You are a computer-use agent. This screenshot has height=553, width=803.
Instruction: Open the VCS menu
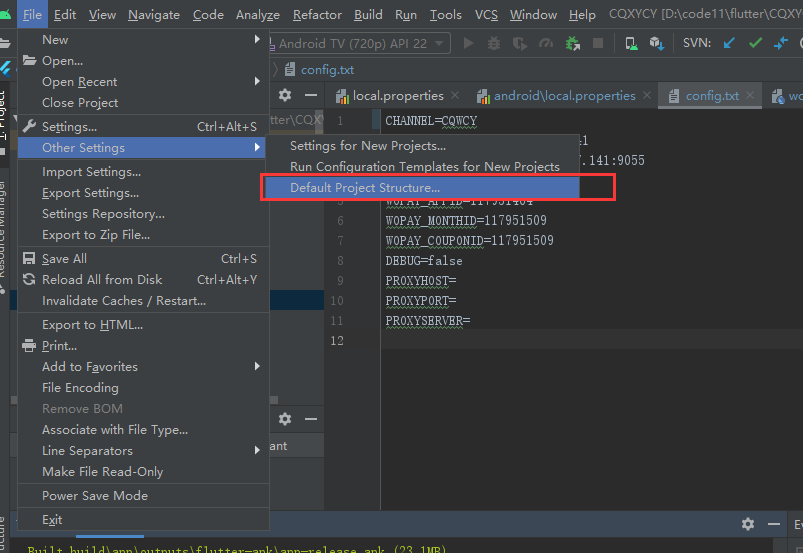click(486, 15)
